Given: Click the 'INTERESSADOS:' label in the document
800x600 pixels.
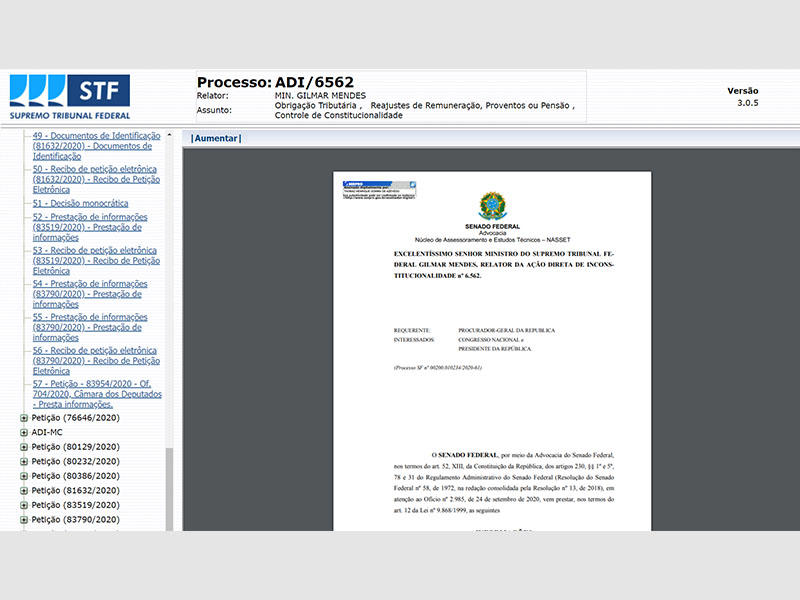Looking at the screenshot, I should (414, 340).
